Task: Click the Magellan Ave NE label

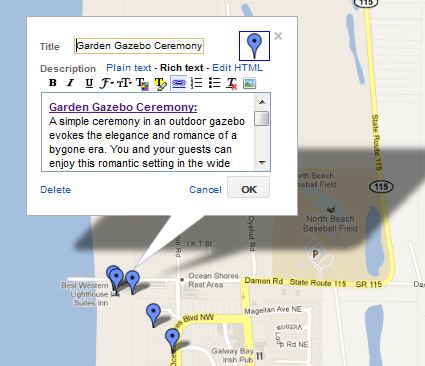Action: 273,310
